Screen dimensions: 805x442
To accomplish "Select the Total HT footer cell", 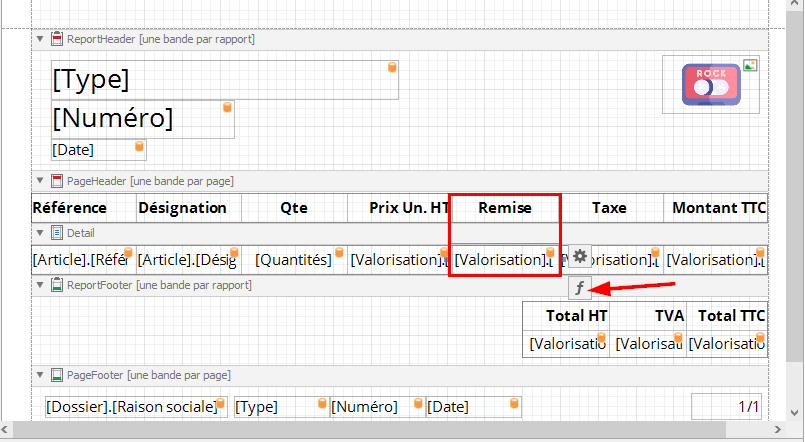I will [566, 316].
